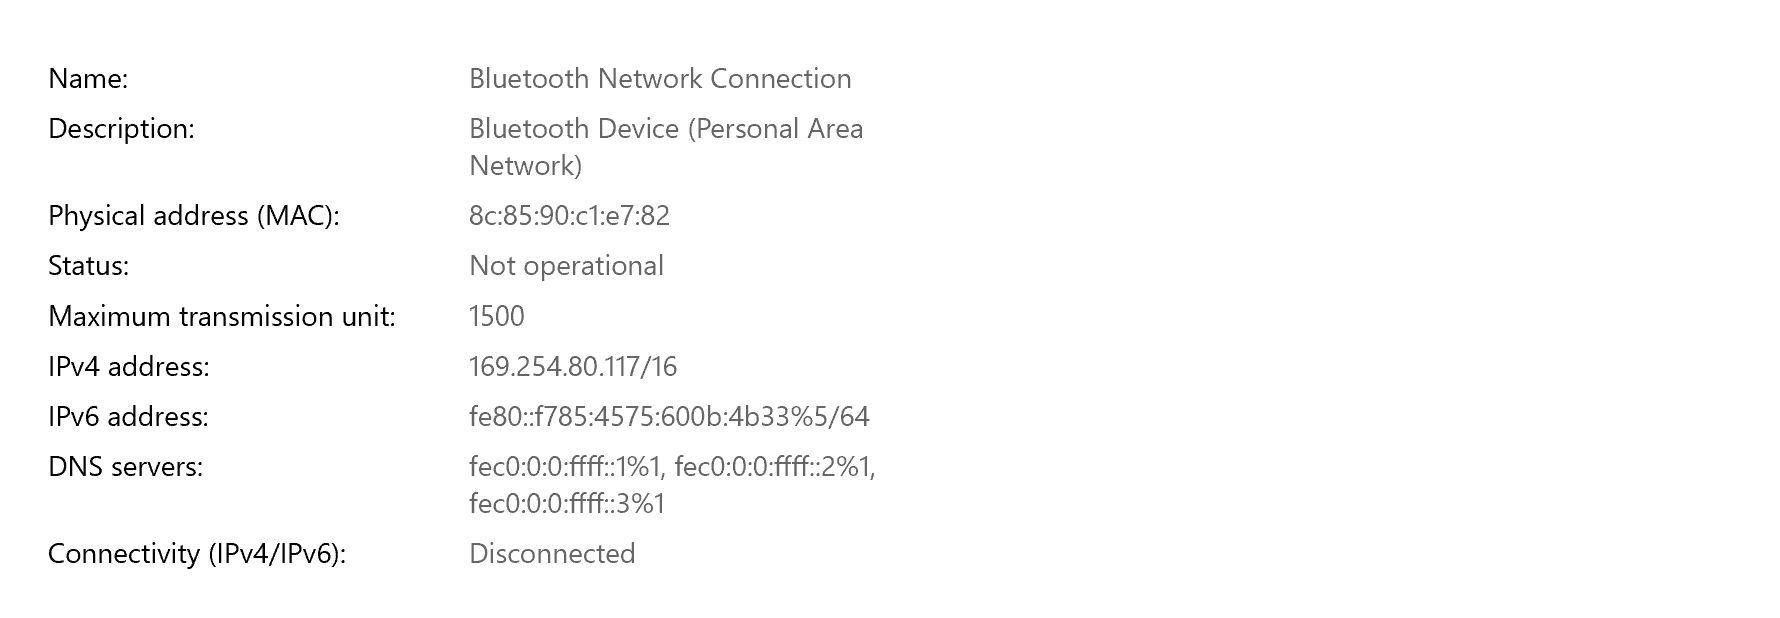Select the first DNS server ending in ::1%1

pyautogui.click(x=565, y=467)
